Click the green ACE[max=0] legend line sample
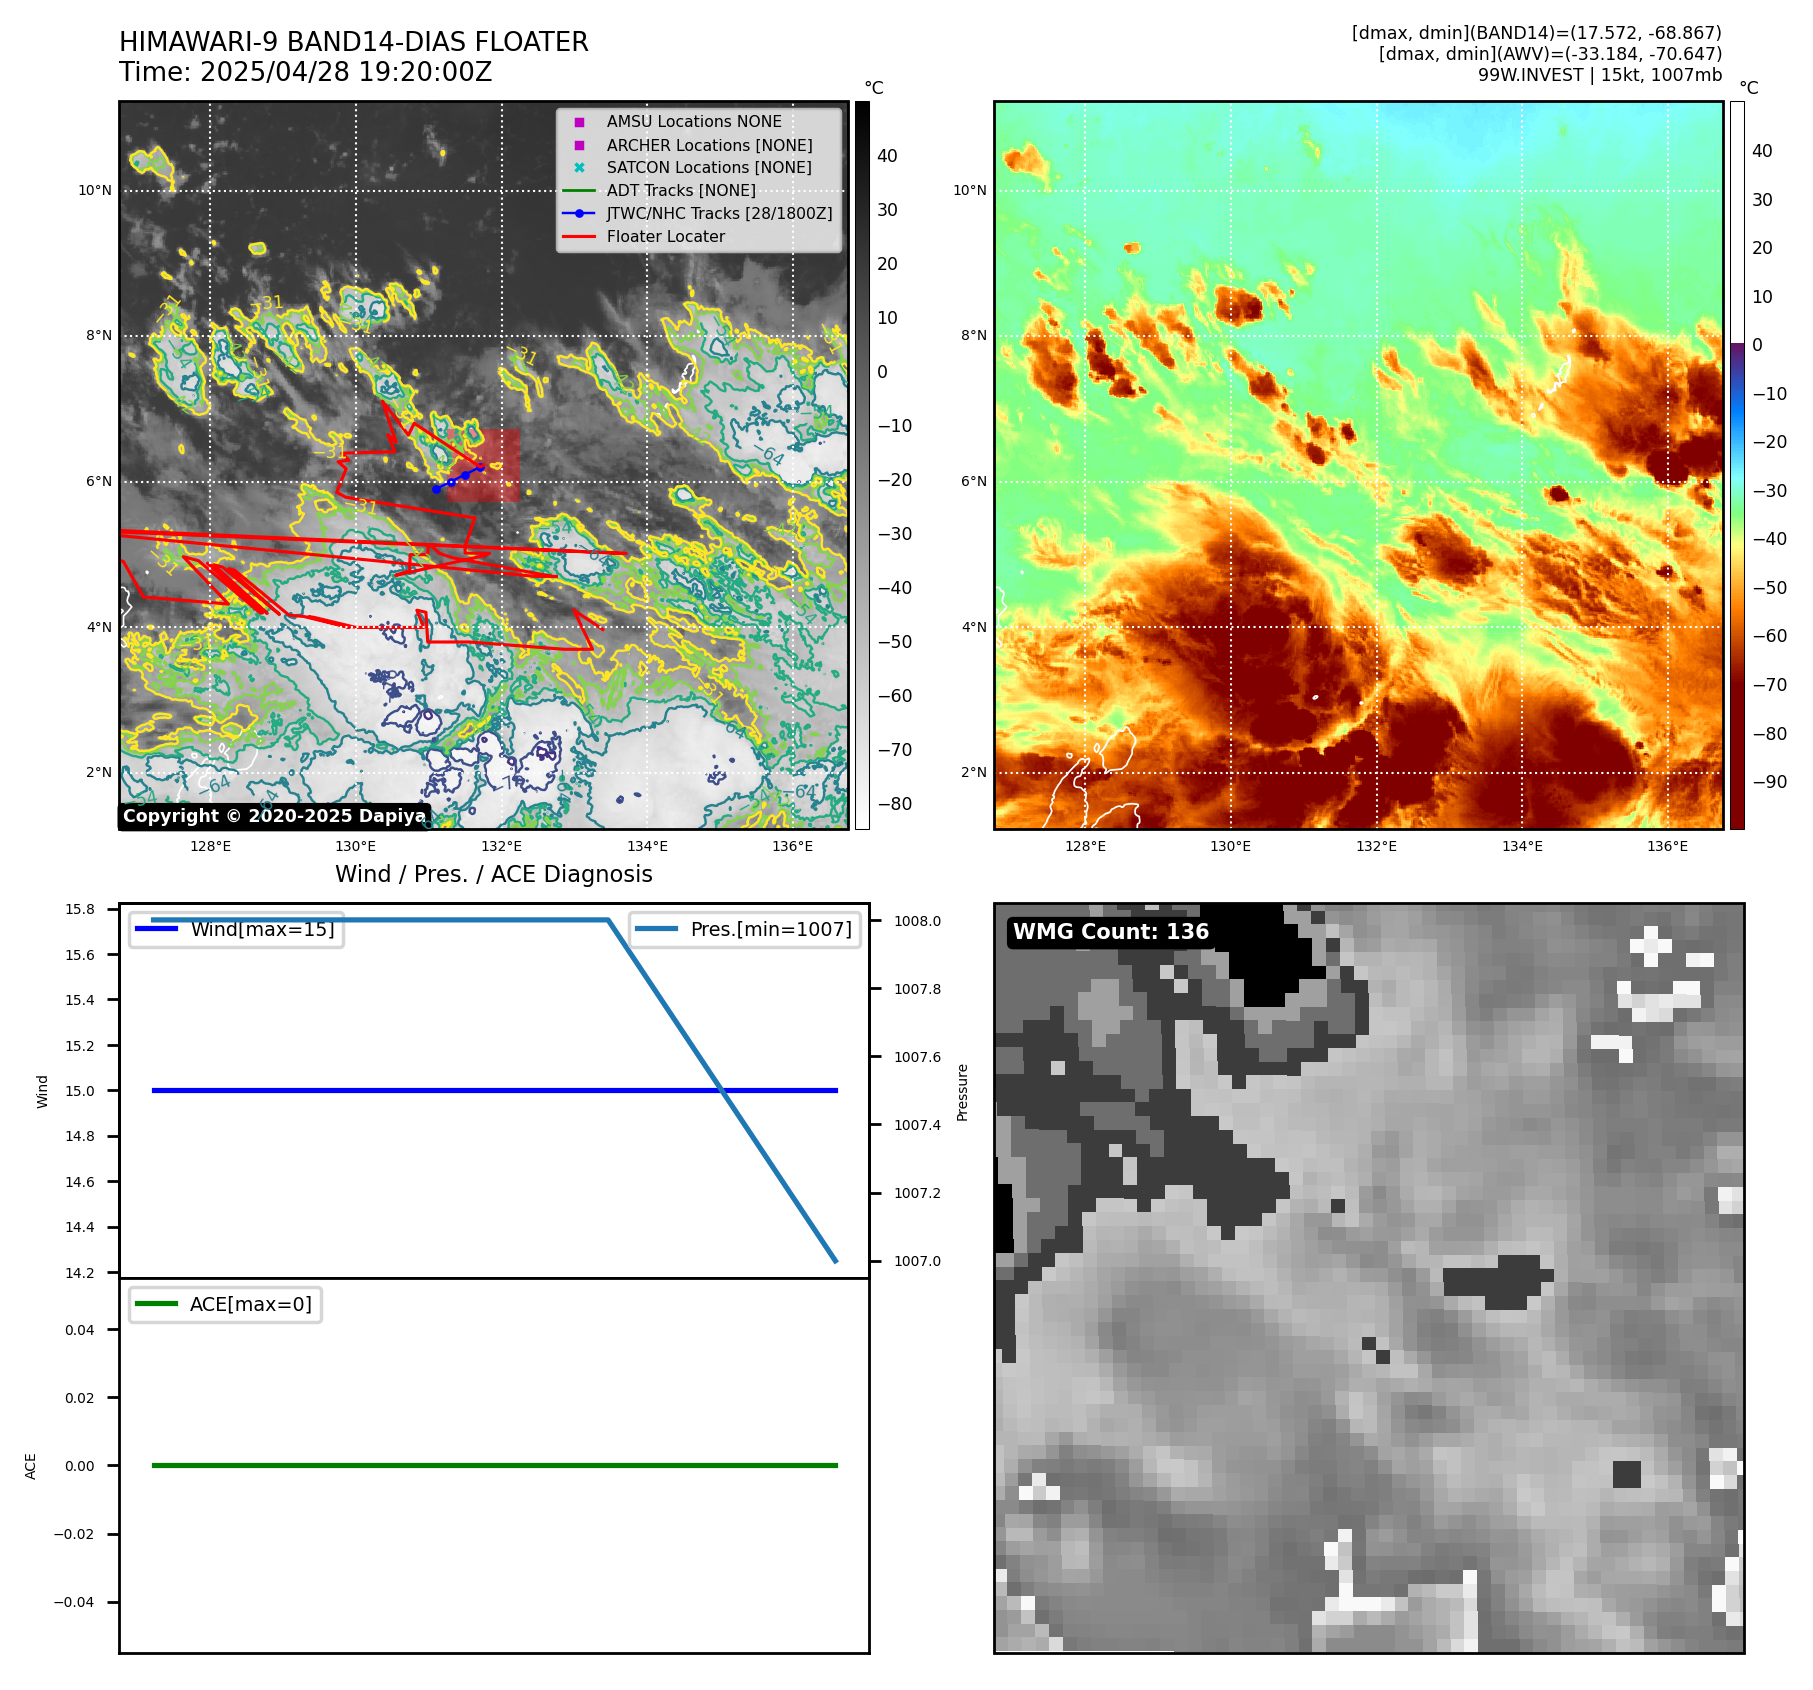The width and height of the screenshot is (1813, 1690). pyautogui.click(x=156, y=1304)
